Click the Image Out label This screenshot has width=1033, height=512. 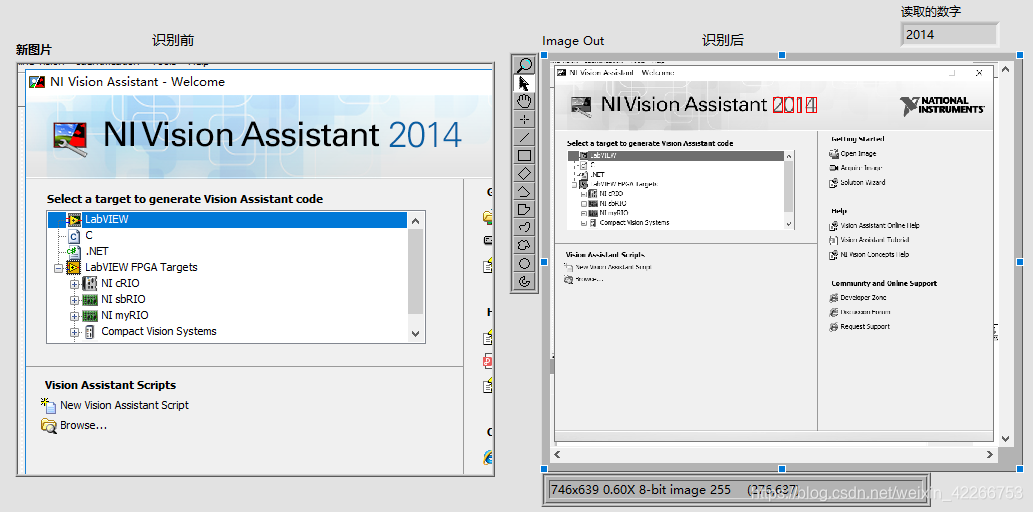point(573,41)
